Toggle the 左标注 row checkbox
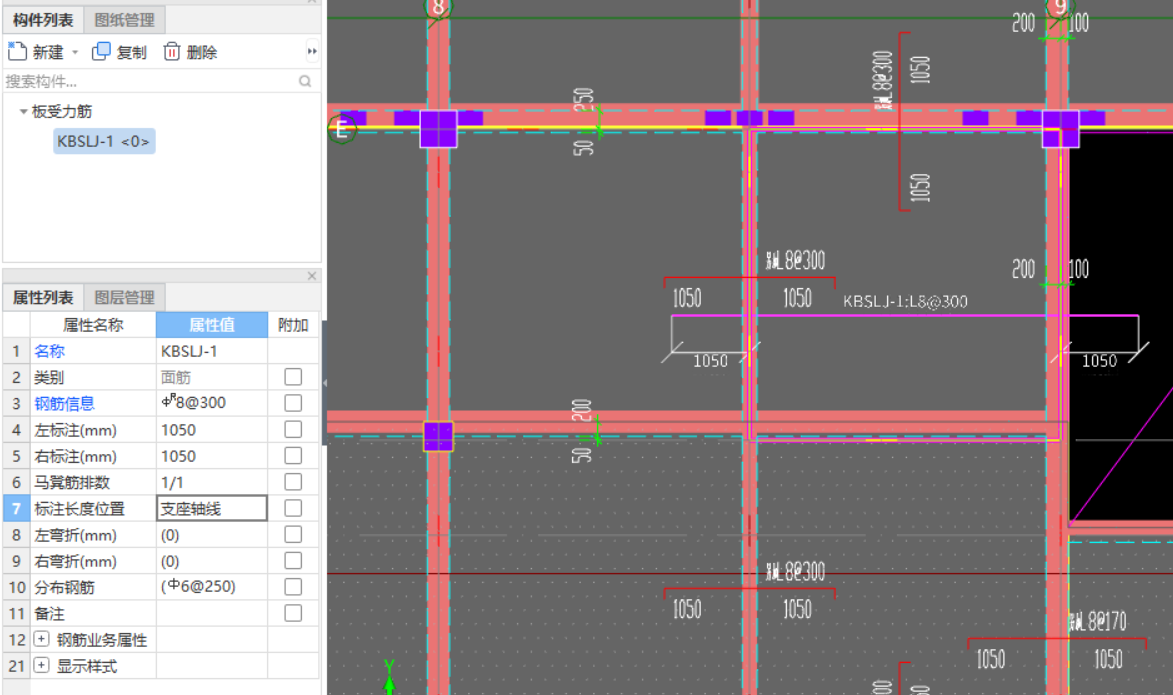1173x695 pixels. [x=293, y=429]
